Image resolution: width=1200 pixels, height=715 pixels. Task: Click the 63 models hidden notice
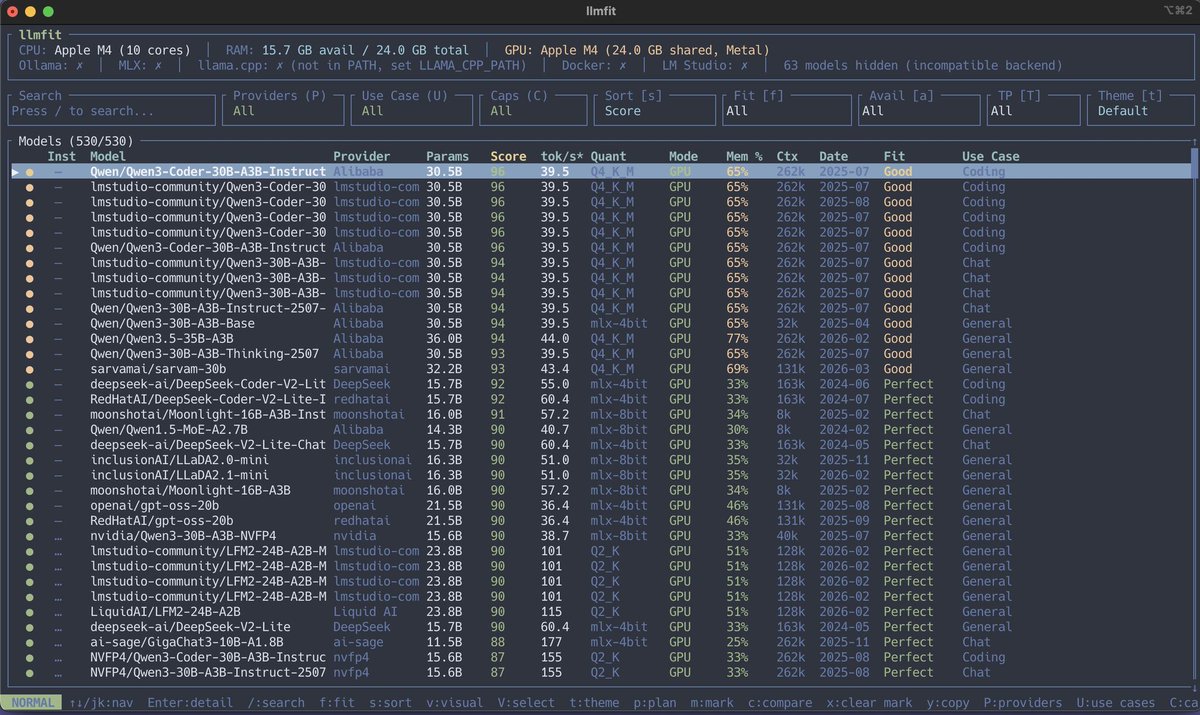click(x=923, y=65)
